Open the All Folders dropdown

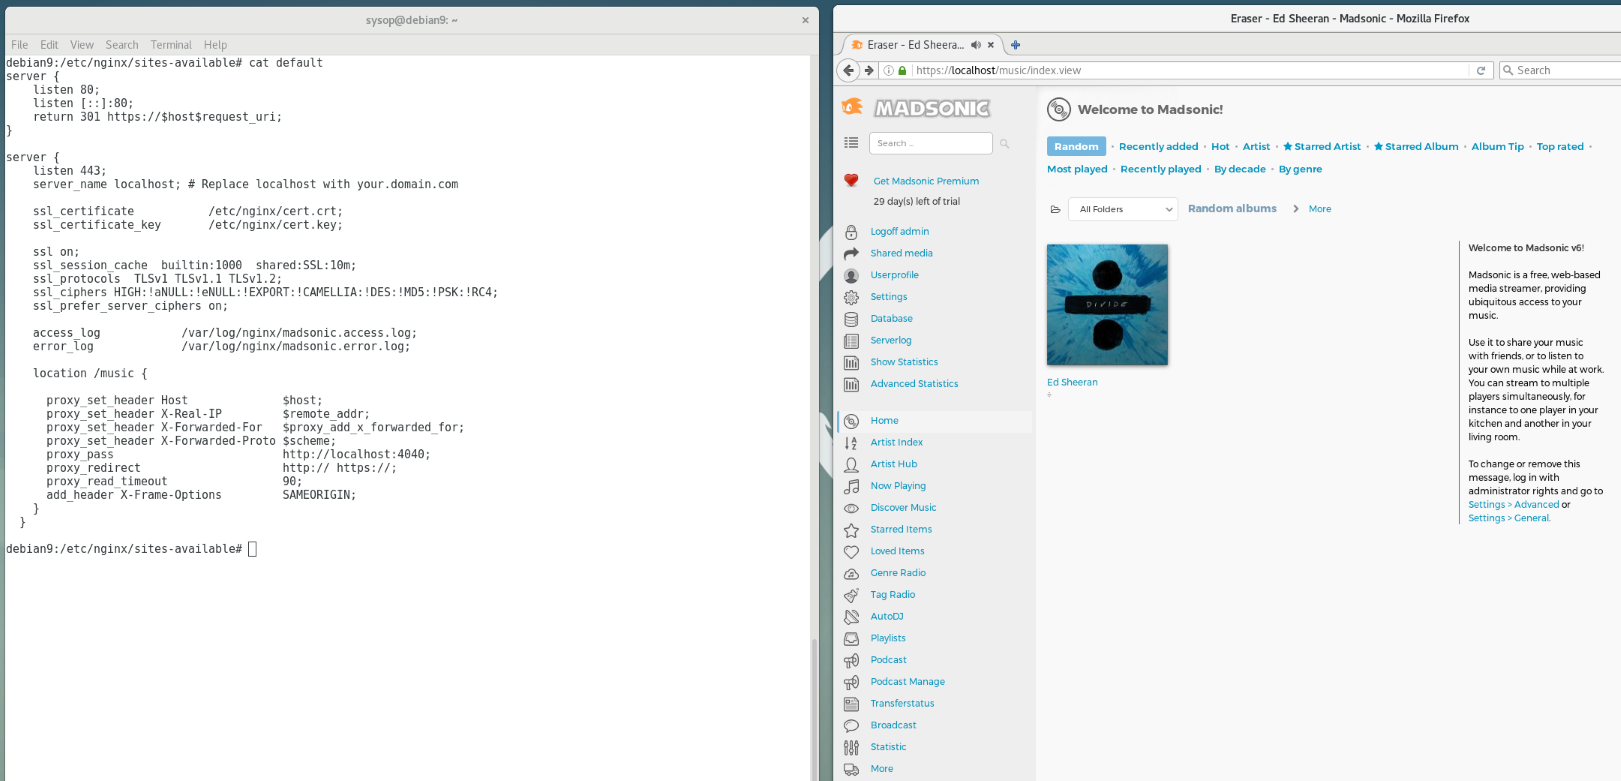[x=1124, y=209]
